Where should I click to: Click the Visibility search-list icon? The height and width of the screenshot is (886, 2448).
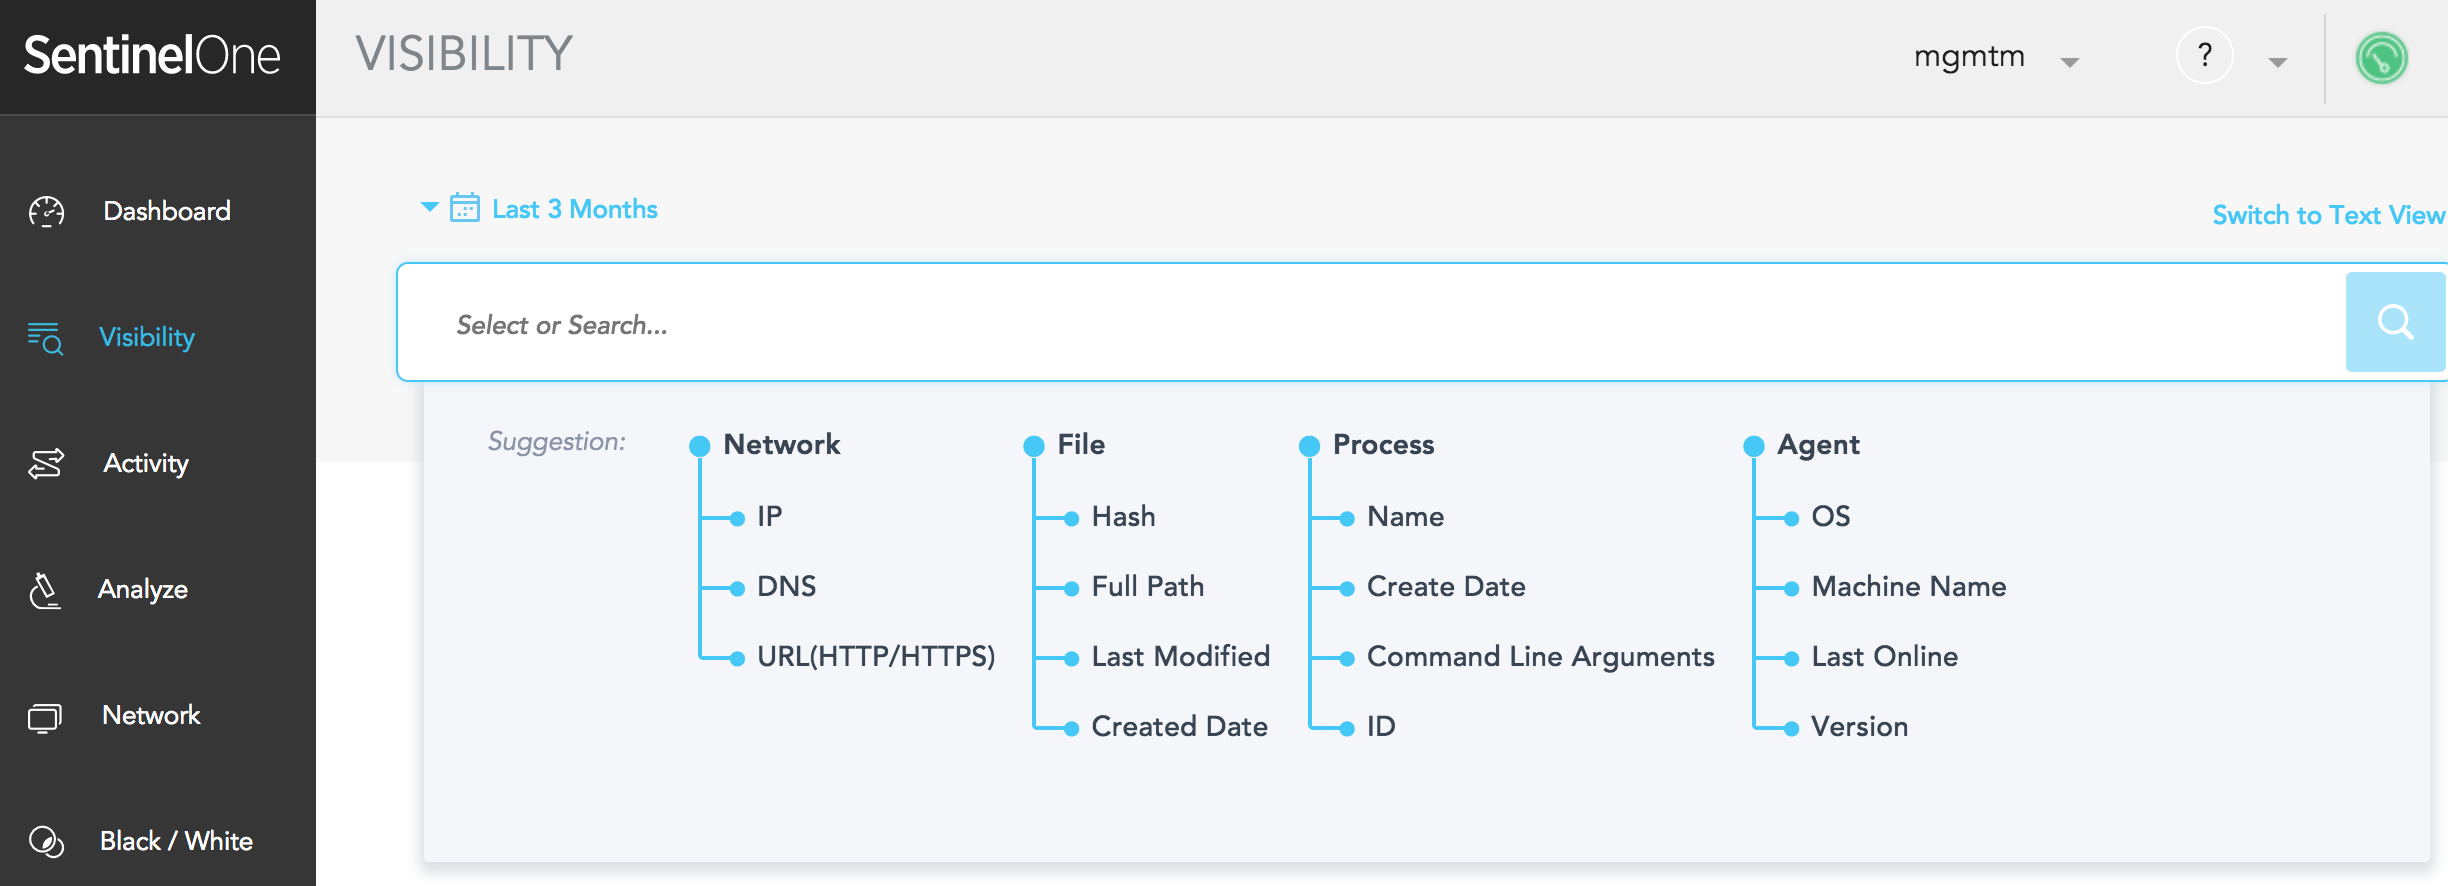pyautogui.click(x=45, y=338)
